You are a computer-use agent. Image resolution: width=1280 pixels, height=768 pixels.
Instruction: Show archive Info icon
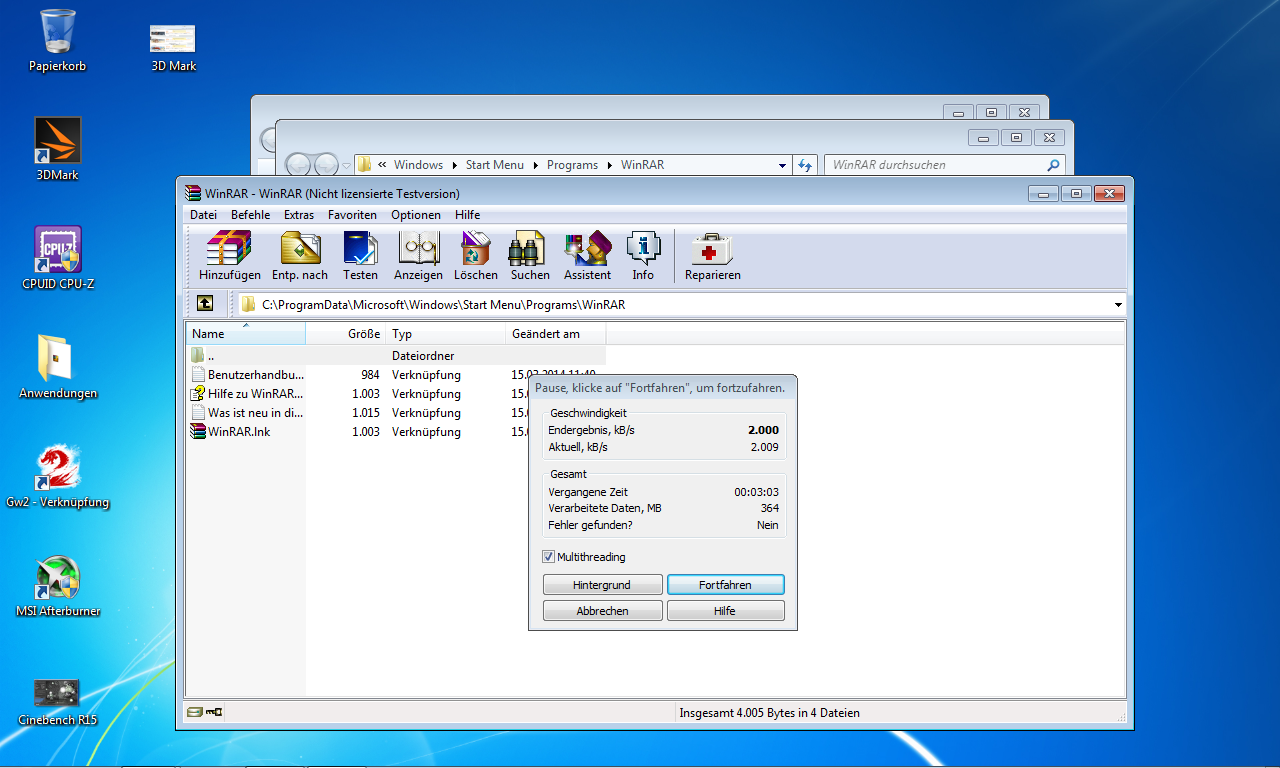click(643, 256)
